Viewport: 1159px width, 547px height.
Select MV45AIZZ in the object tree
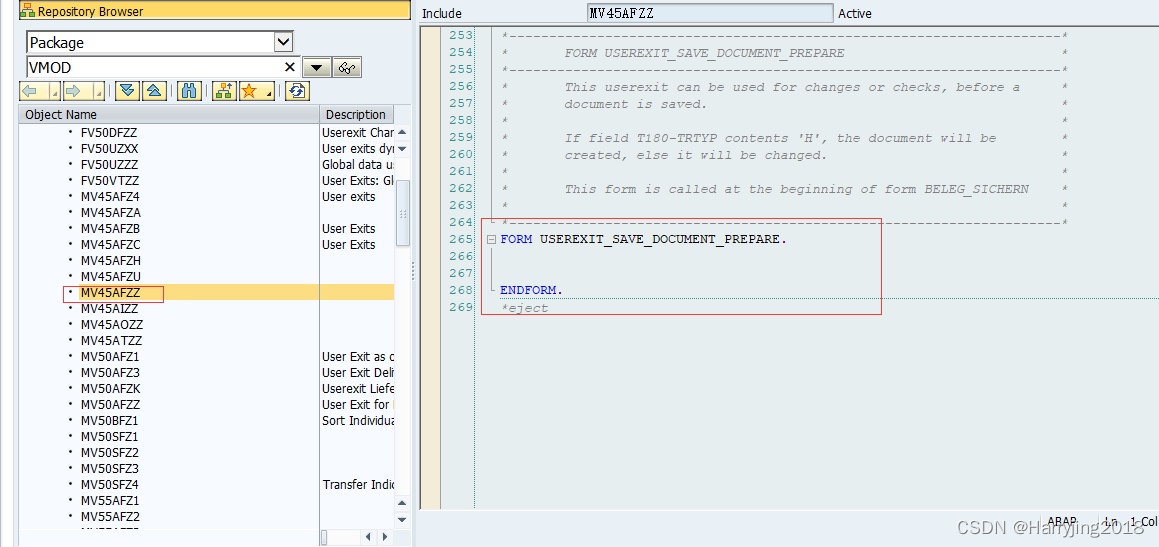pos(109,308)
